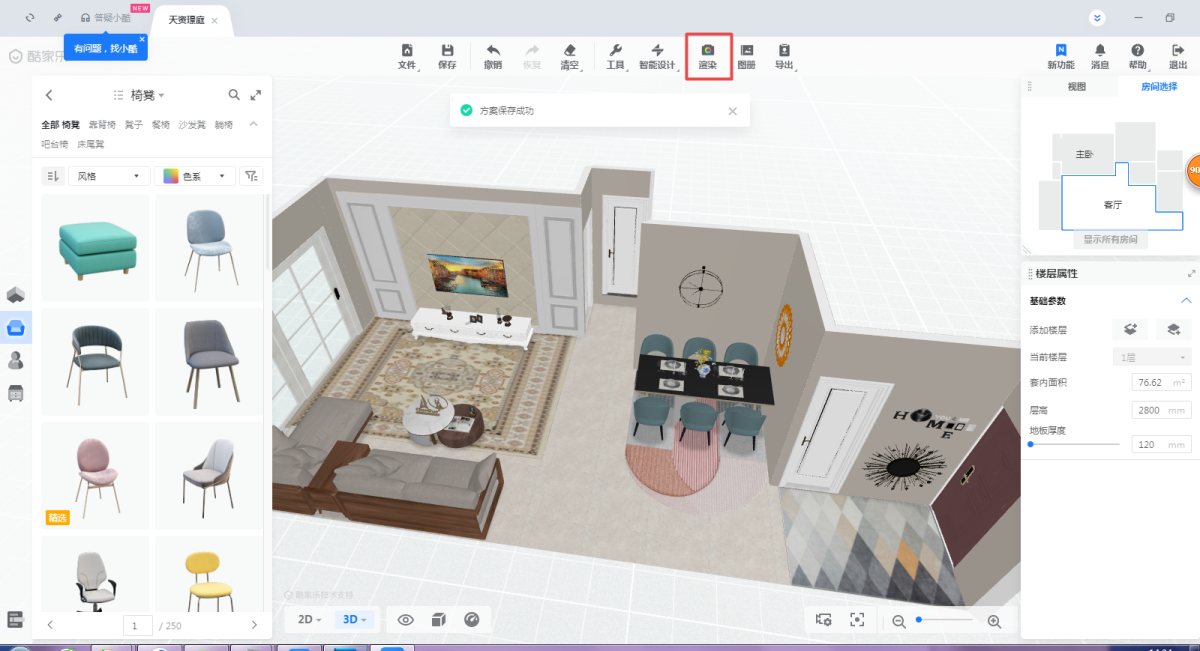Close the 天资璟庭 tab

pos(214,20)
